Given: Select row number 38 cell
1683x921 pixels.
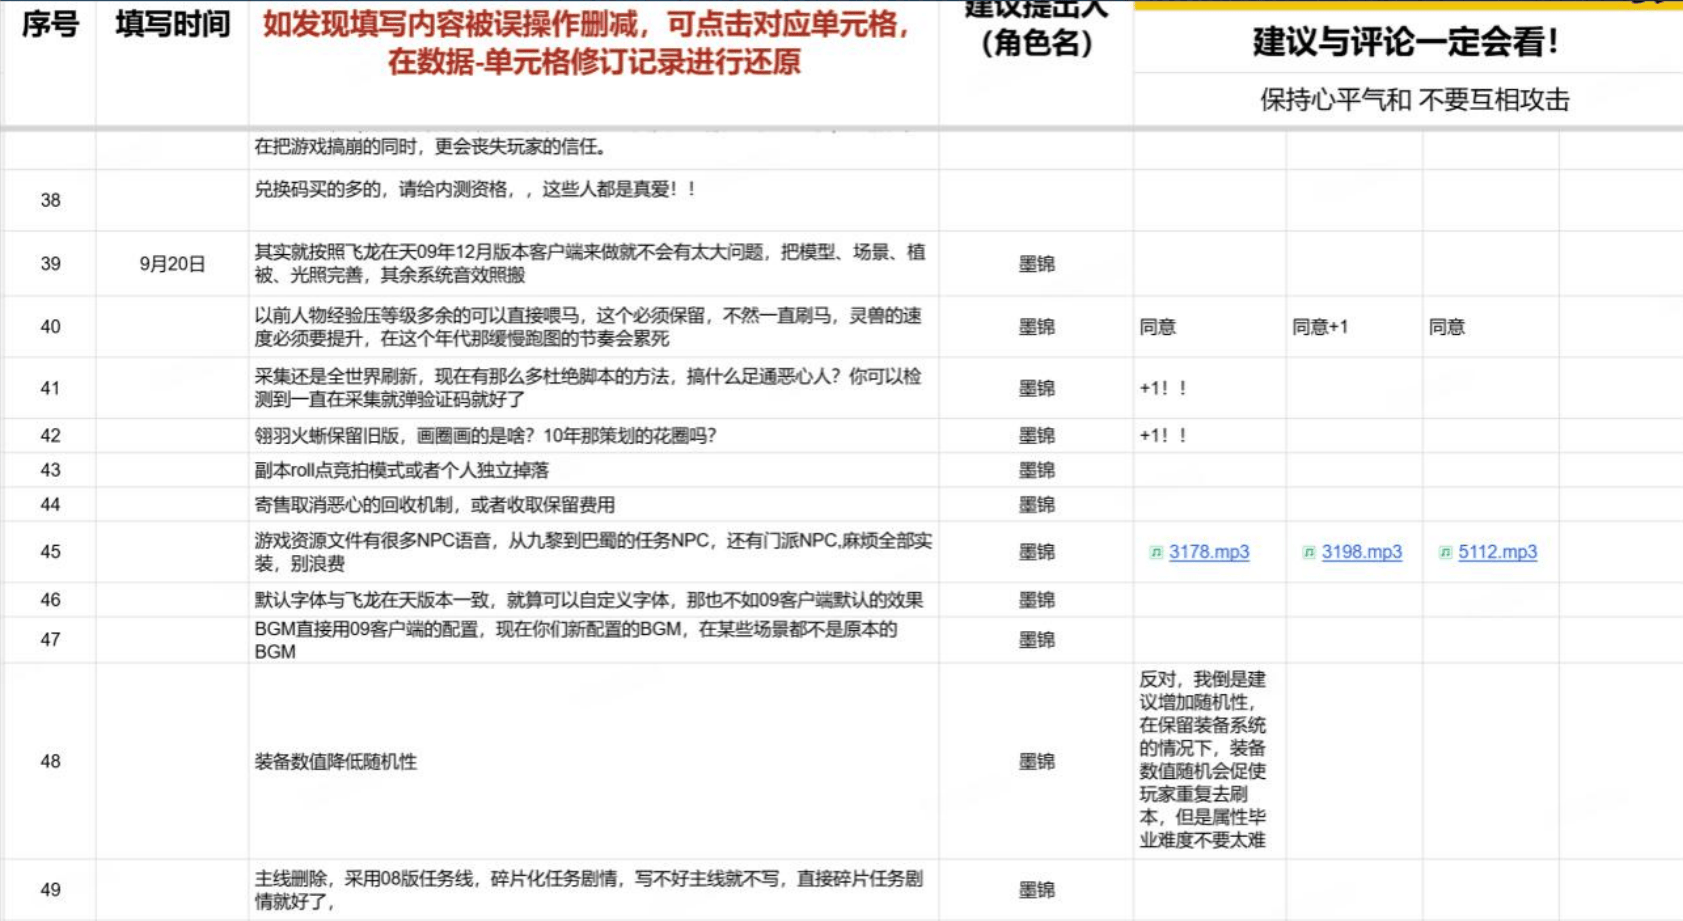Looking at the screenshot, I should 50,200.
